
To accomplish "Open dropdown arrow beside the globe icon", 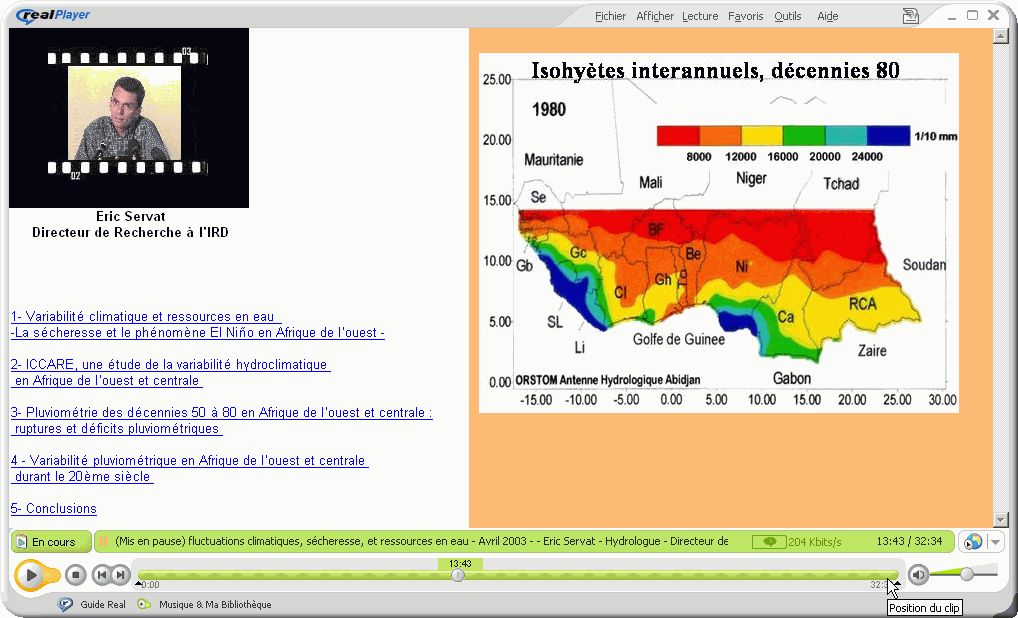I will 995,542.
